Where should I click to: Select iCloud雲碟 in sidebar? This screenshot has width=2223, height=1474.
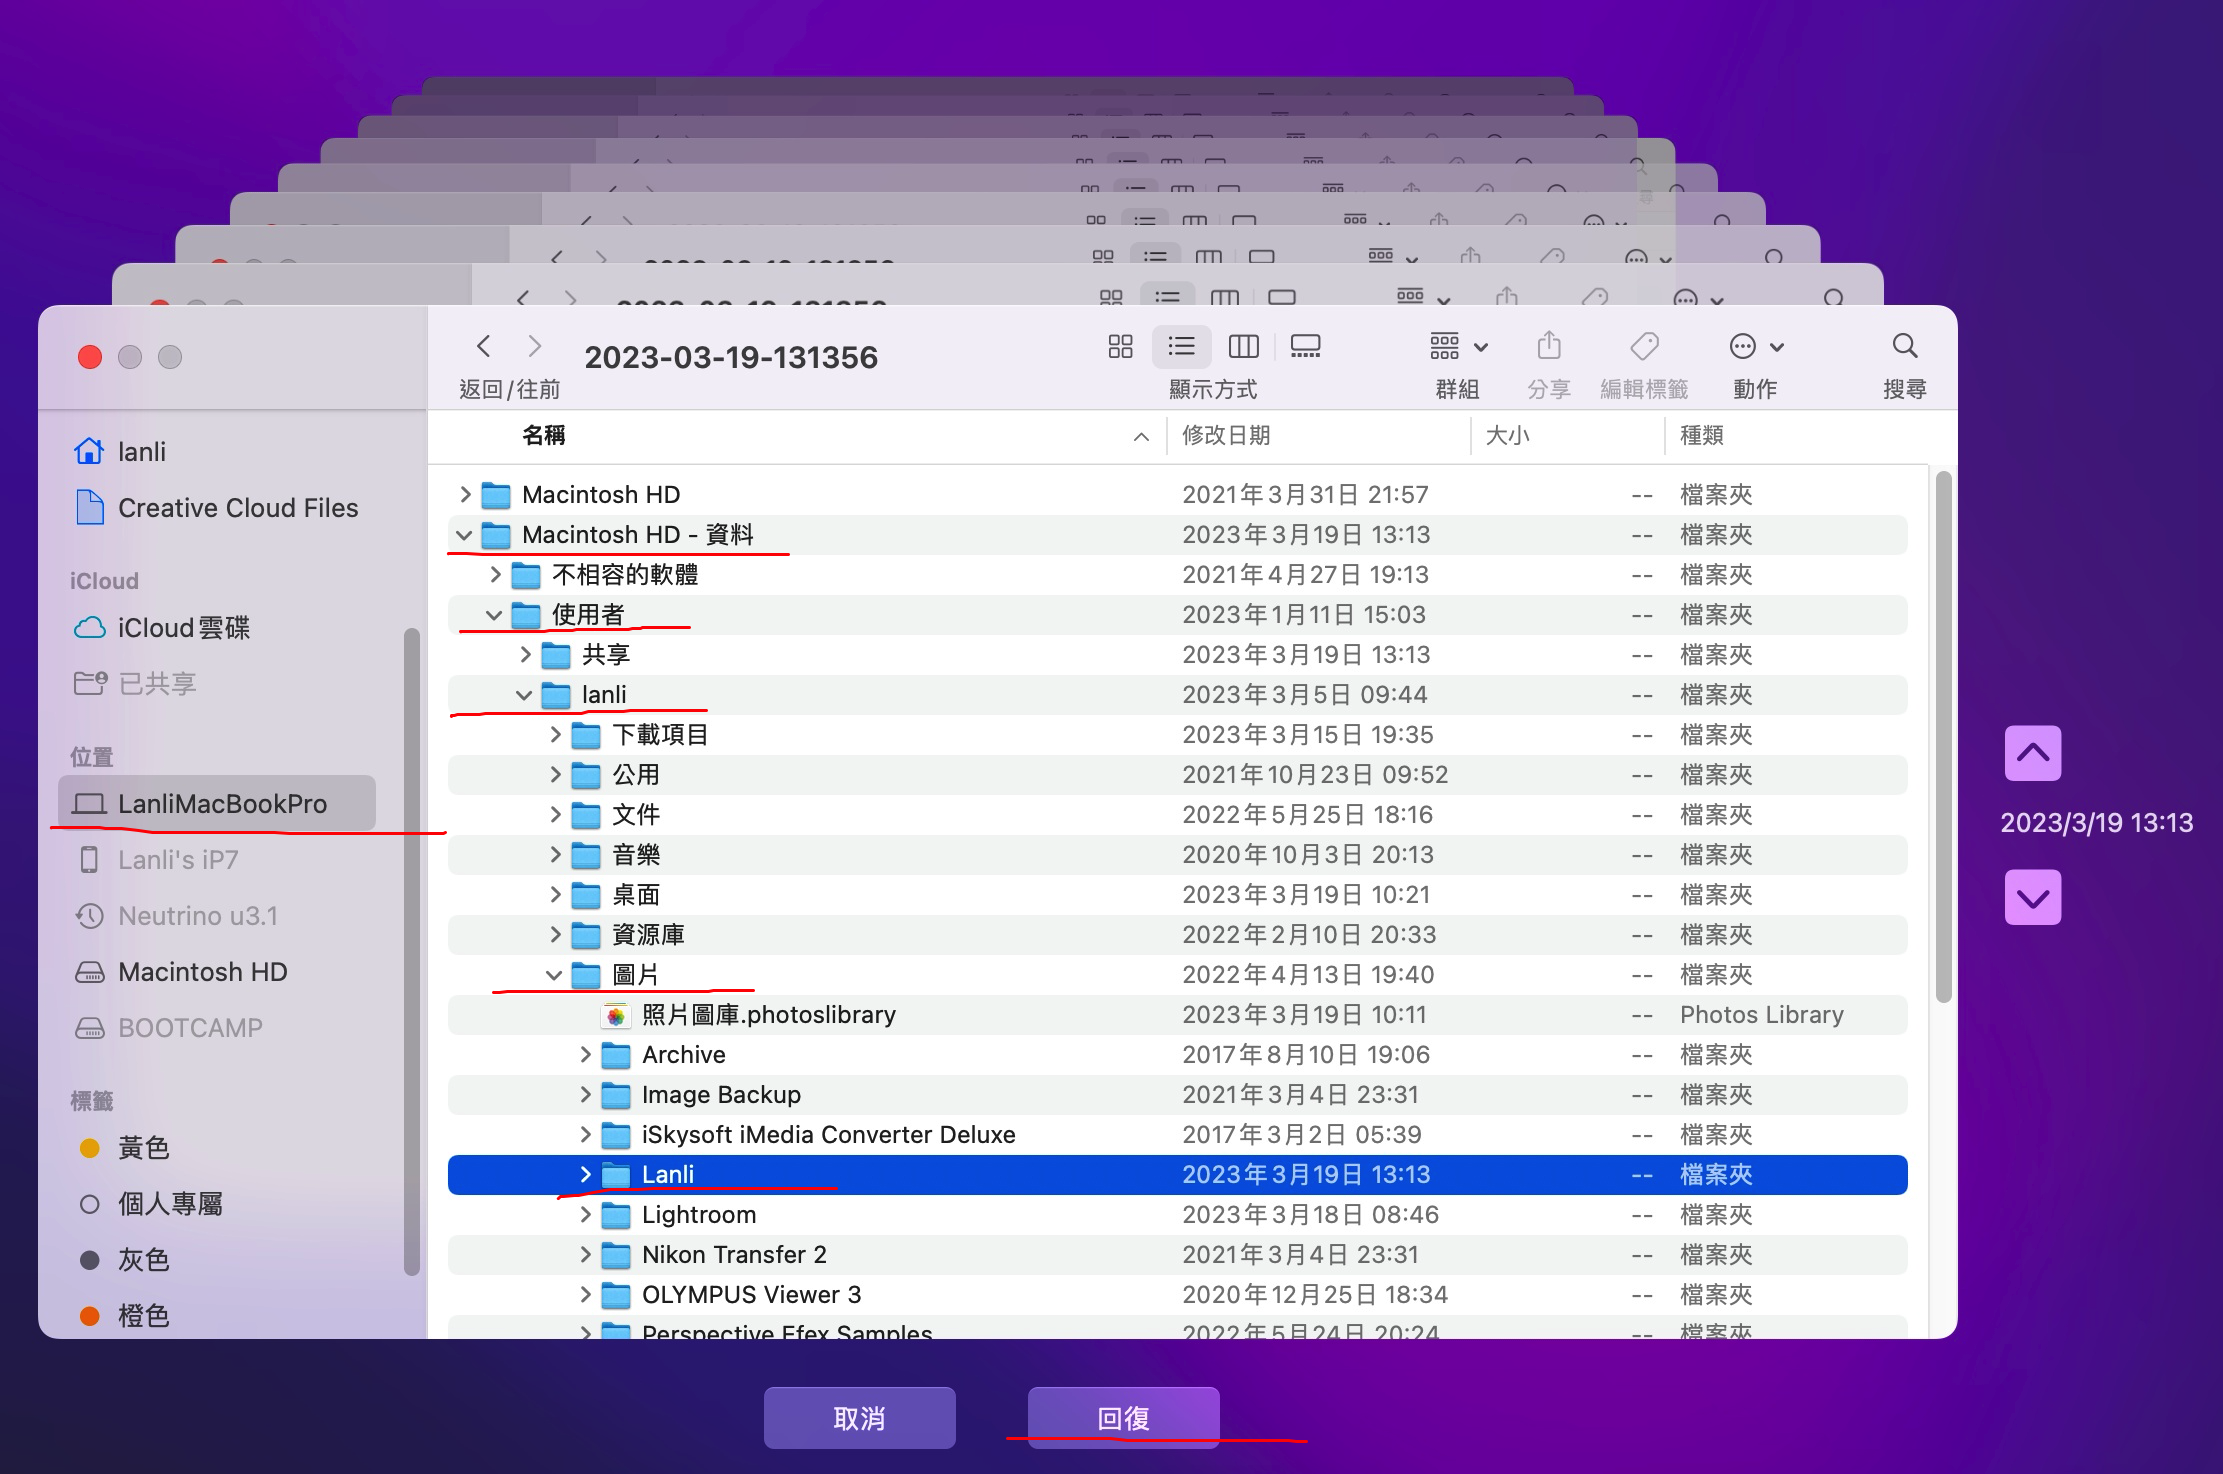pyautogui.click(x=183, y=628)
